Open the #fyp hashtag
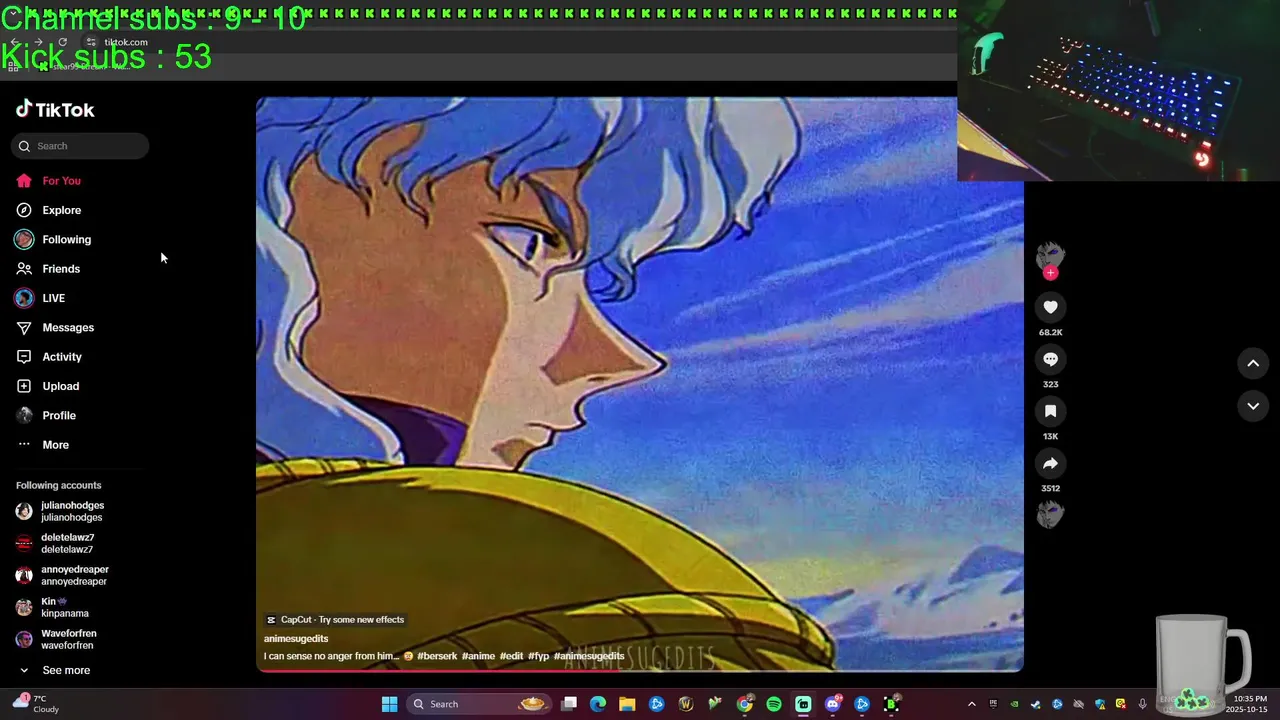This screenshot has width=1280, height=720. tap(539, 656)
